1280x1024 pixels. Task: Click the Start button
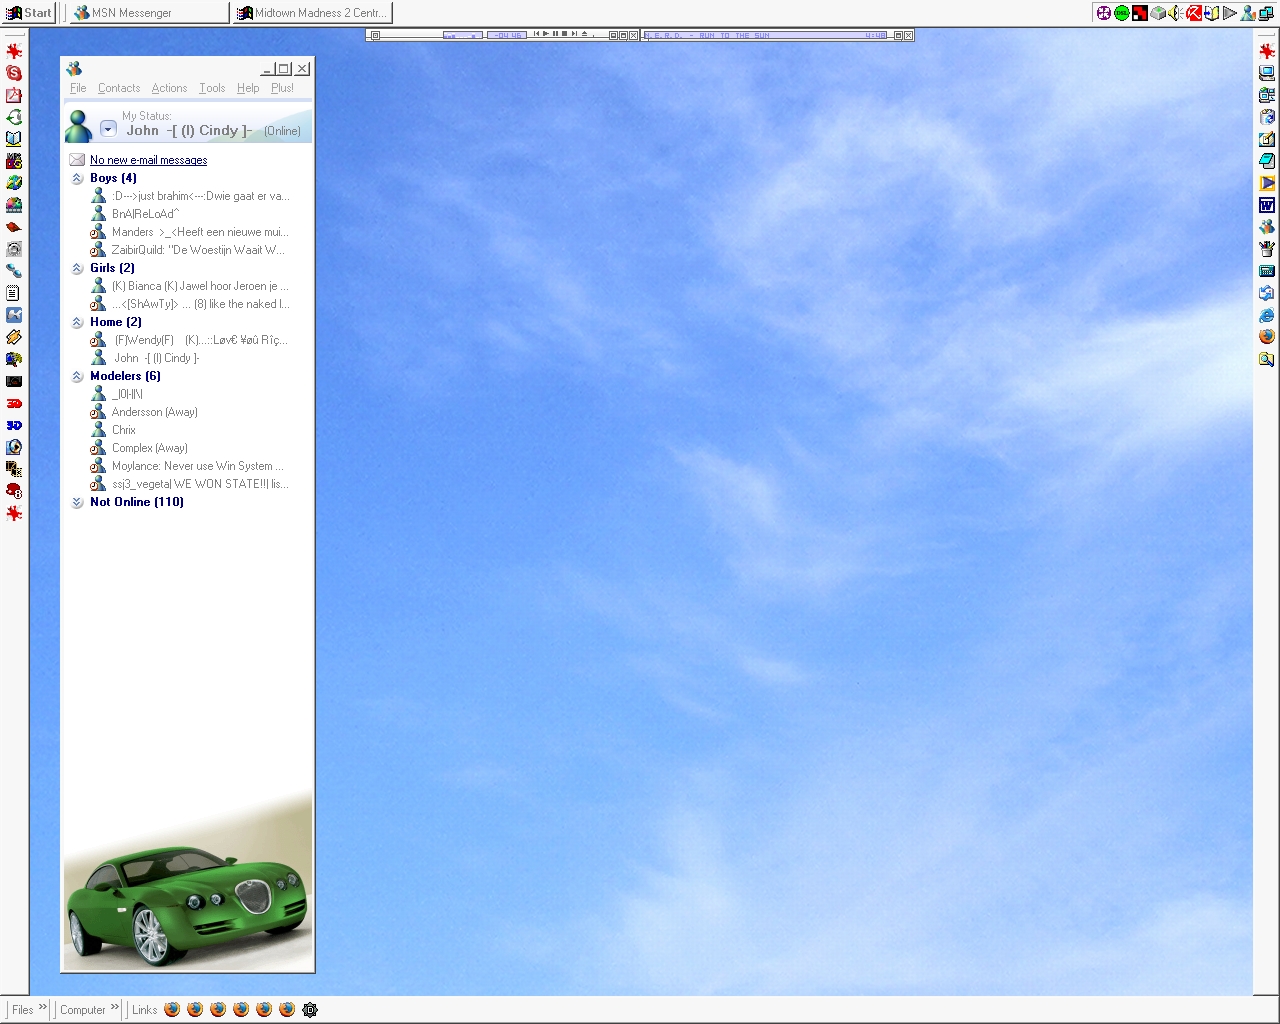(29, 13)
